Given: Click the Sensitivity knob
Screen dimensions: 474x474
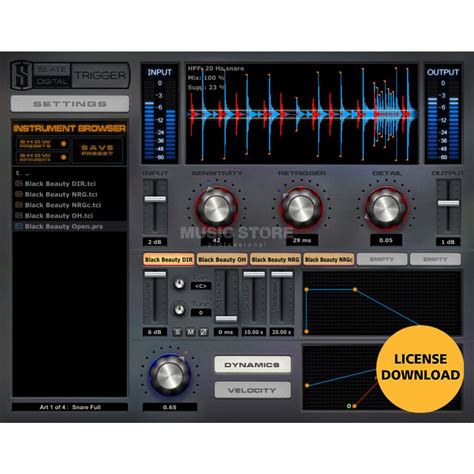Looking at the screenshot, I should [x=216, y=208].
